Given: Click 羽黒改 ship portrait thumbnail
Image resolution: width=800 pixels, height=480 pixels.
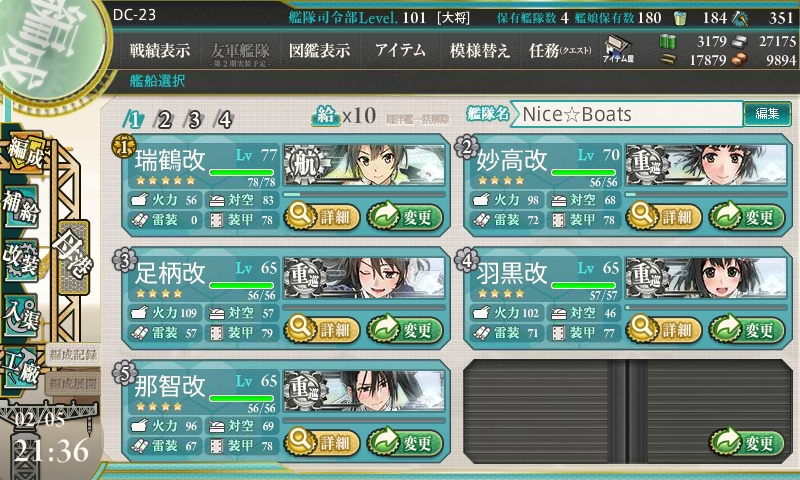Looking at the screenshot, I should click(706, 278).
